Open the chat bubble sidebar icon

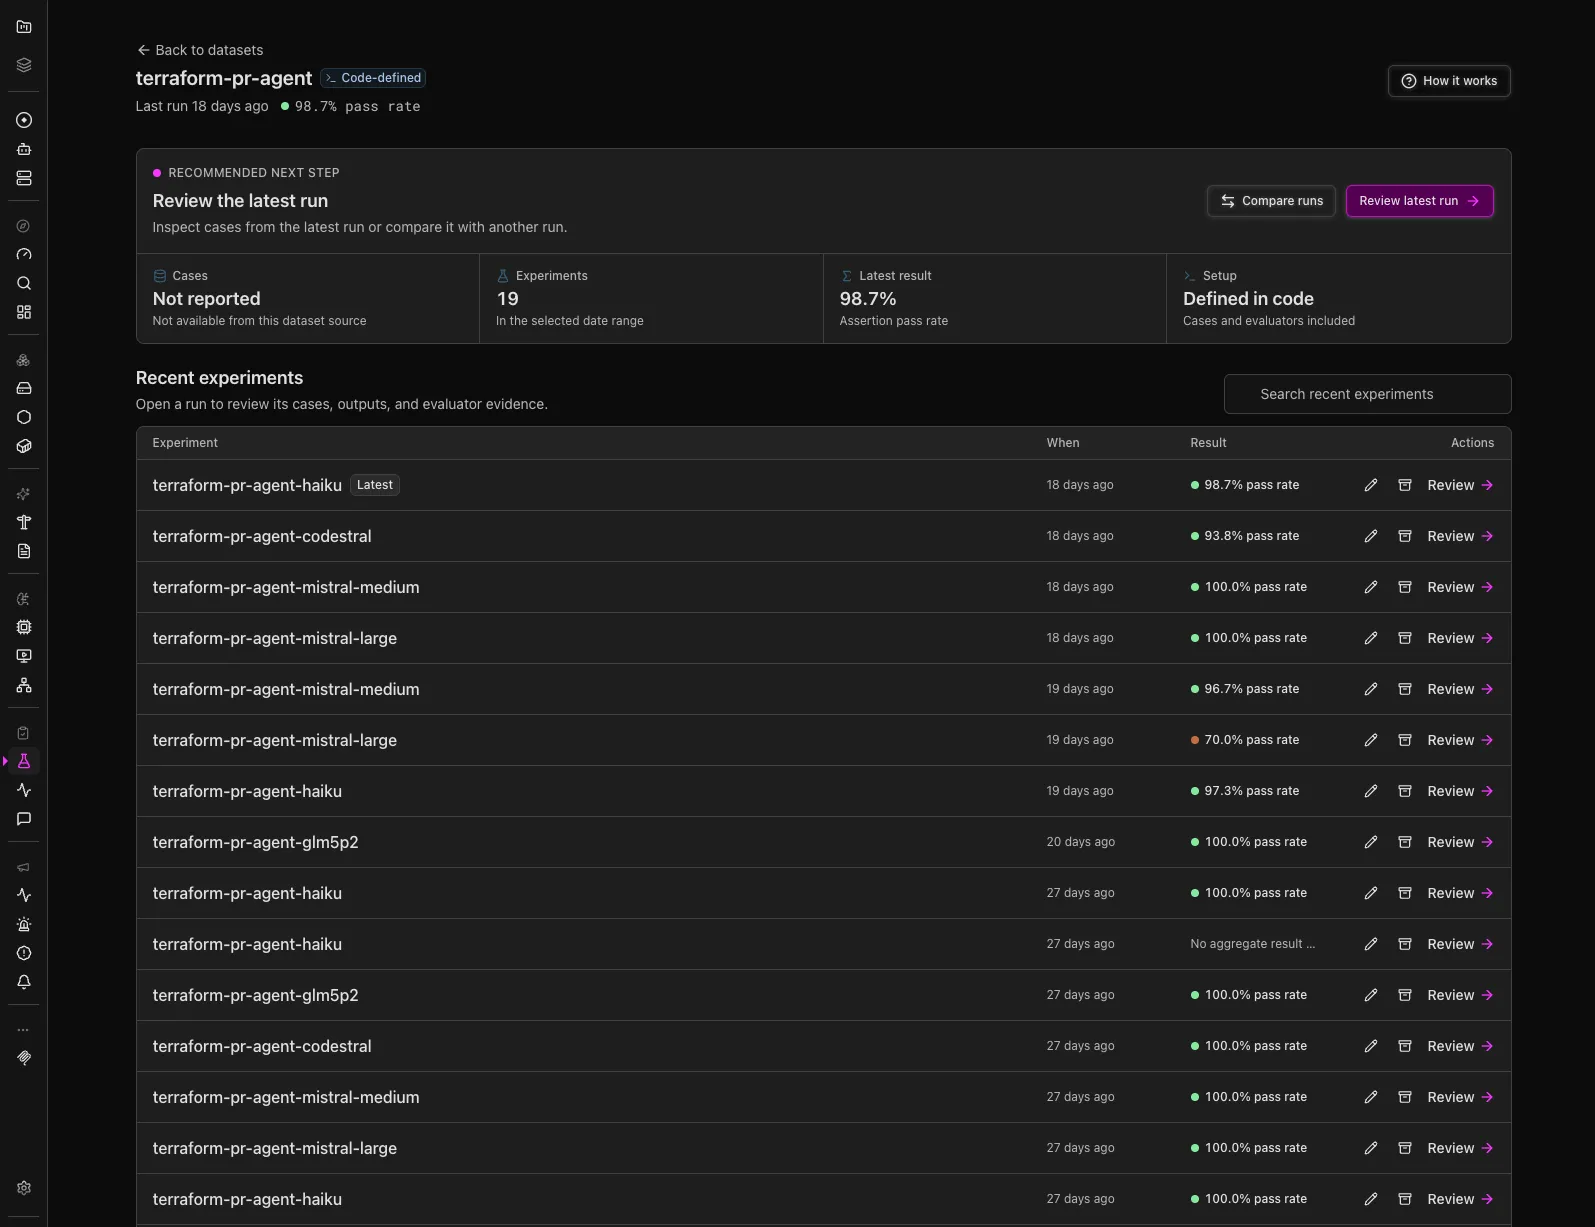24,819
